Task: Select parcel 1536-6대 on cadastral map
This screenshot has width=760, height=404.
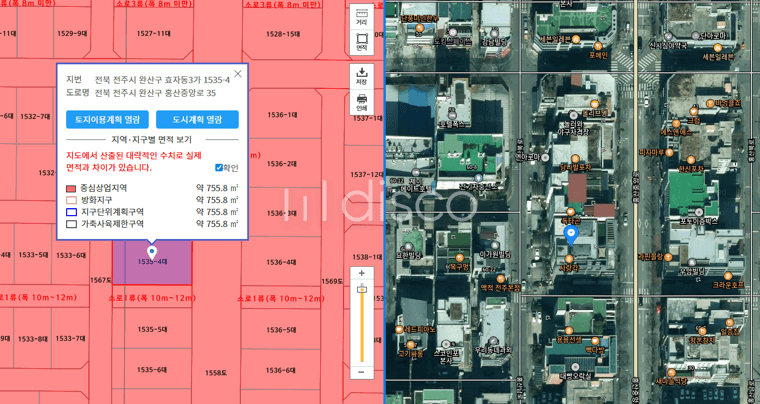Action: tap(281, 371)
